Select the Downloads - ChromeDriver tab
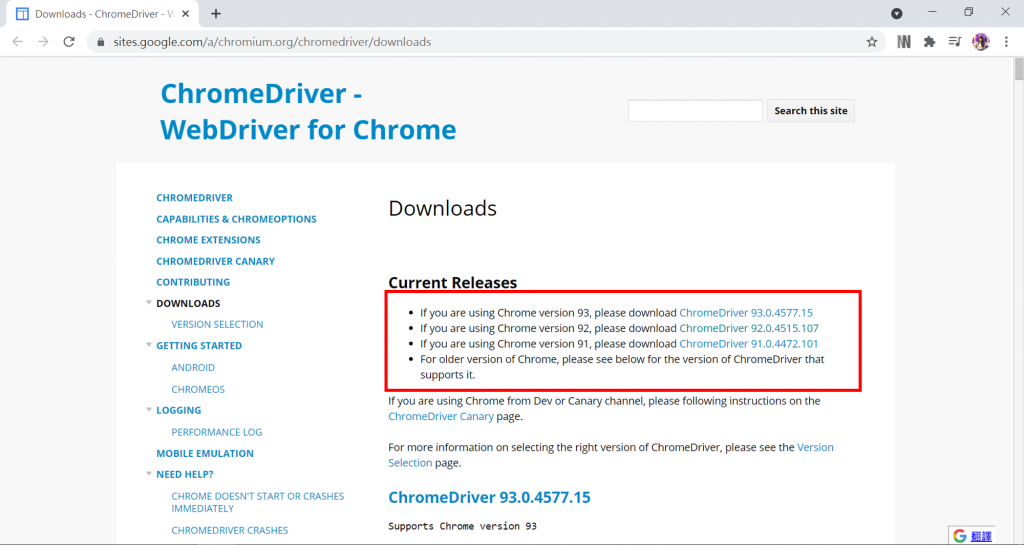 103,14
